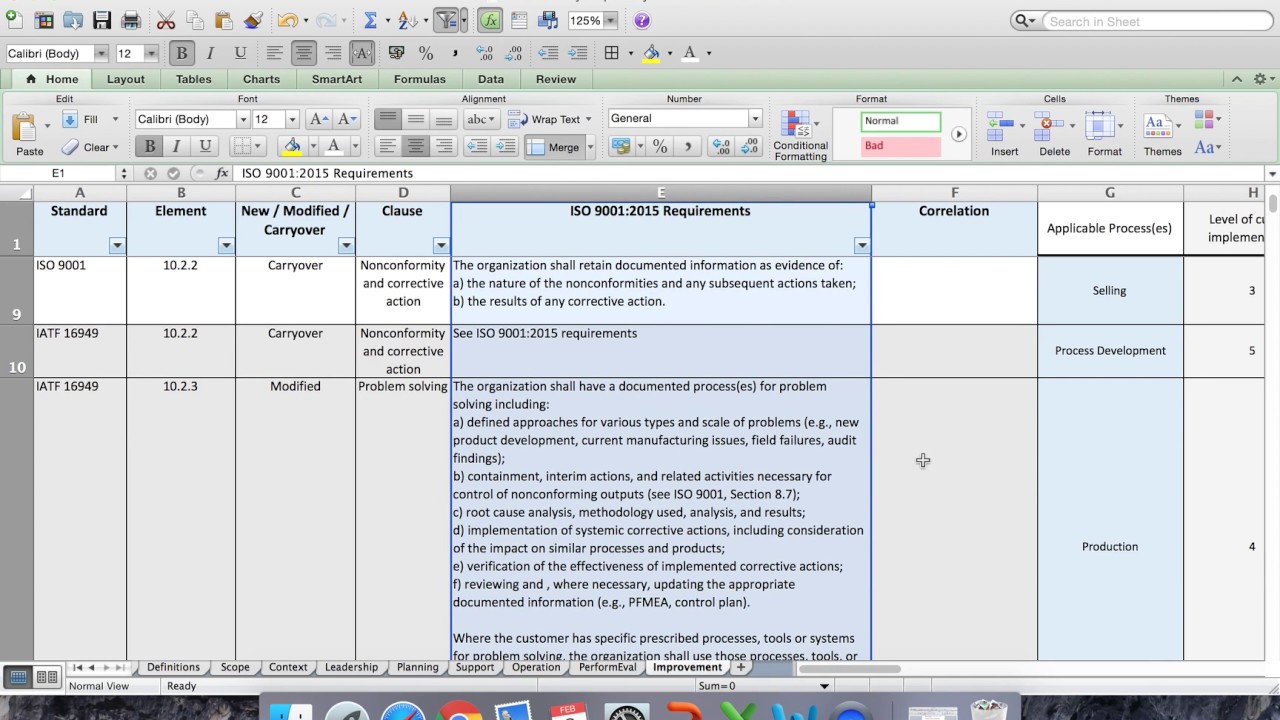This screenshot has height=720, width=1280.
Task: Apply the Bad cell style
Action: point(900,146)
